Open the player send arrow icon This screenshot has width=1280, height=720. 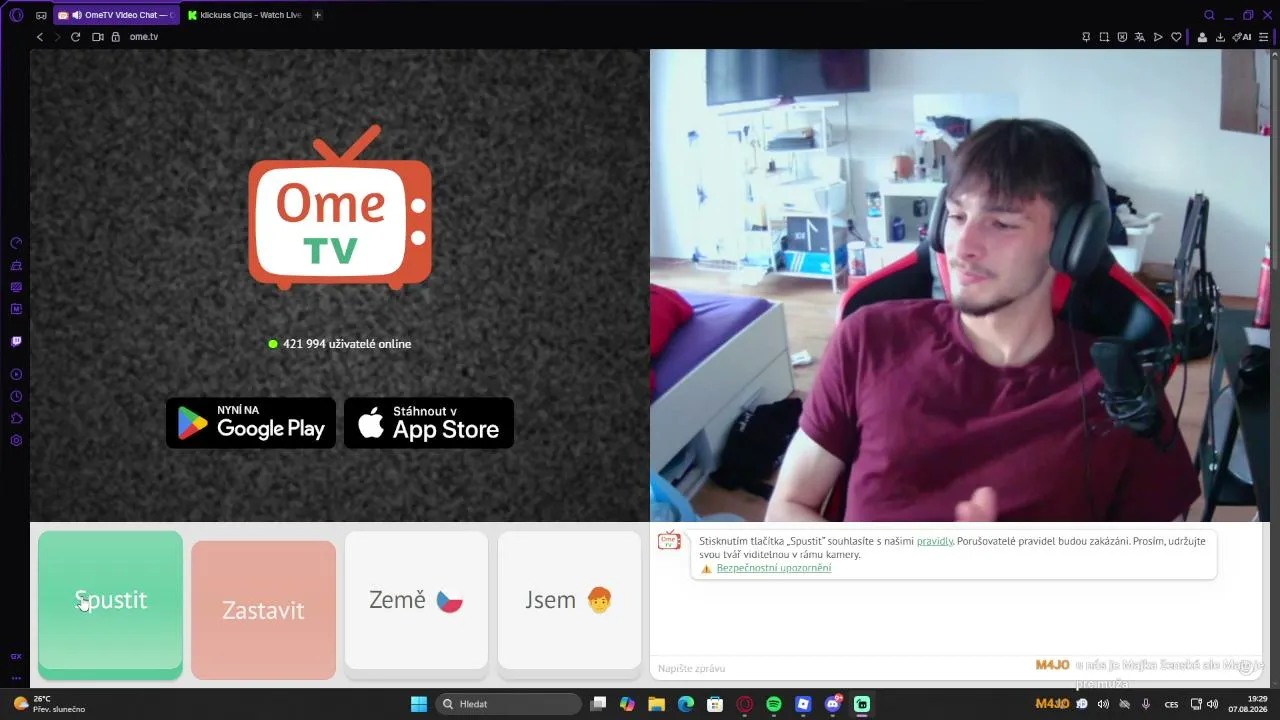coord(1158,37)
